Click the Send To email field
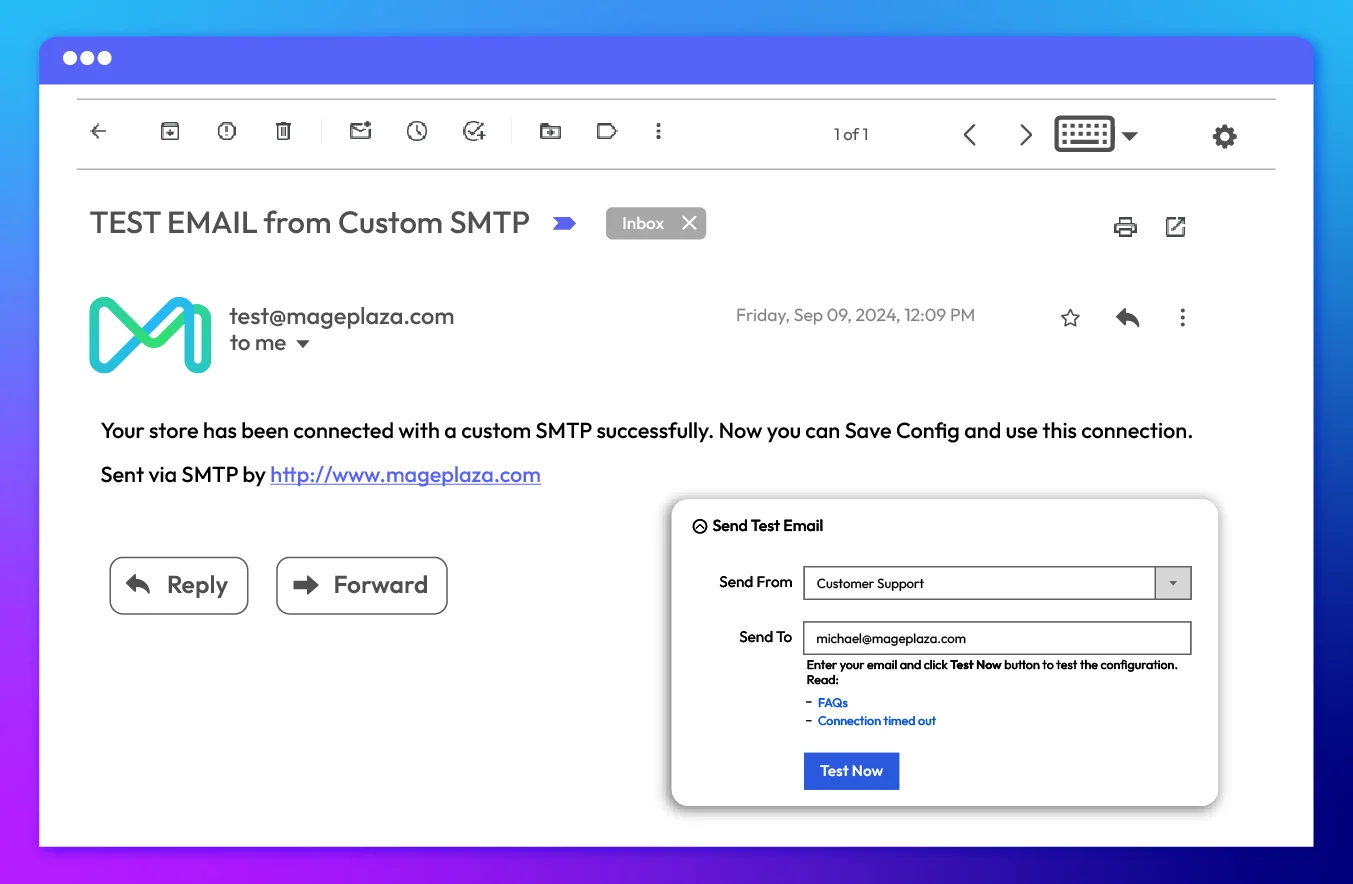 click(x=997, y=638)
